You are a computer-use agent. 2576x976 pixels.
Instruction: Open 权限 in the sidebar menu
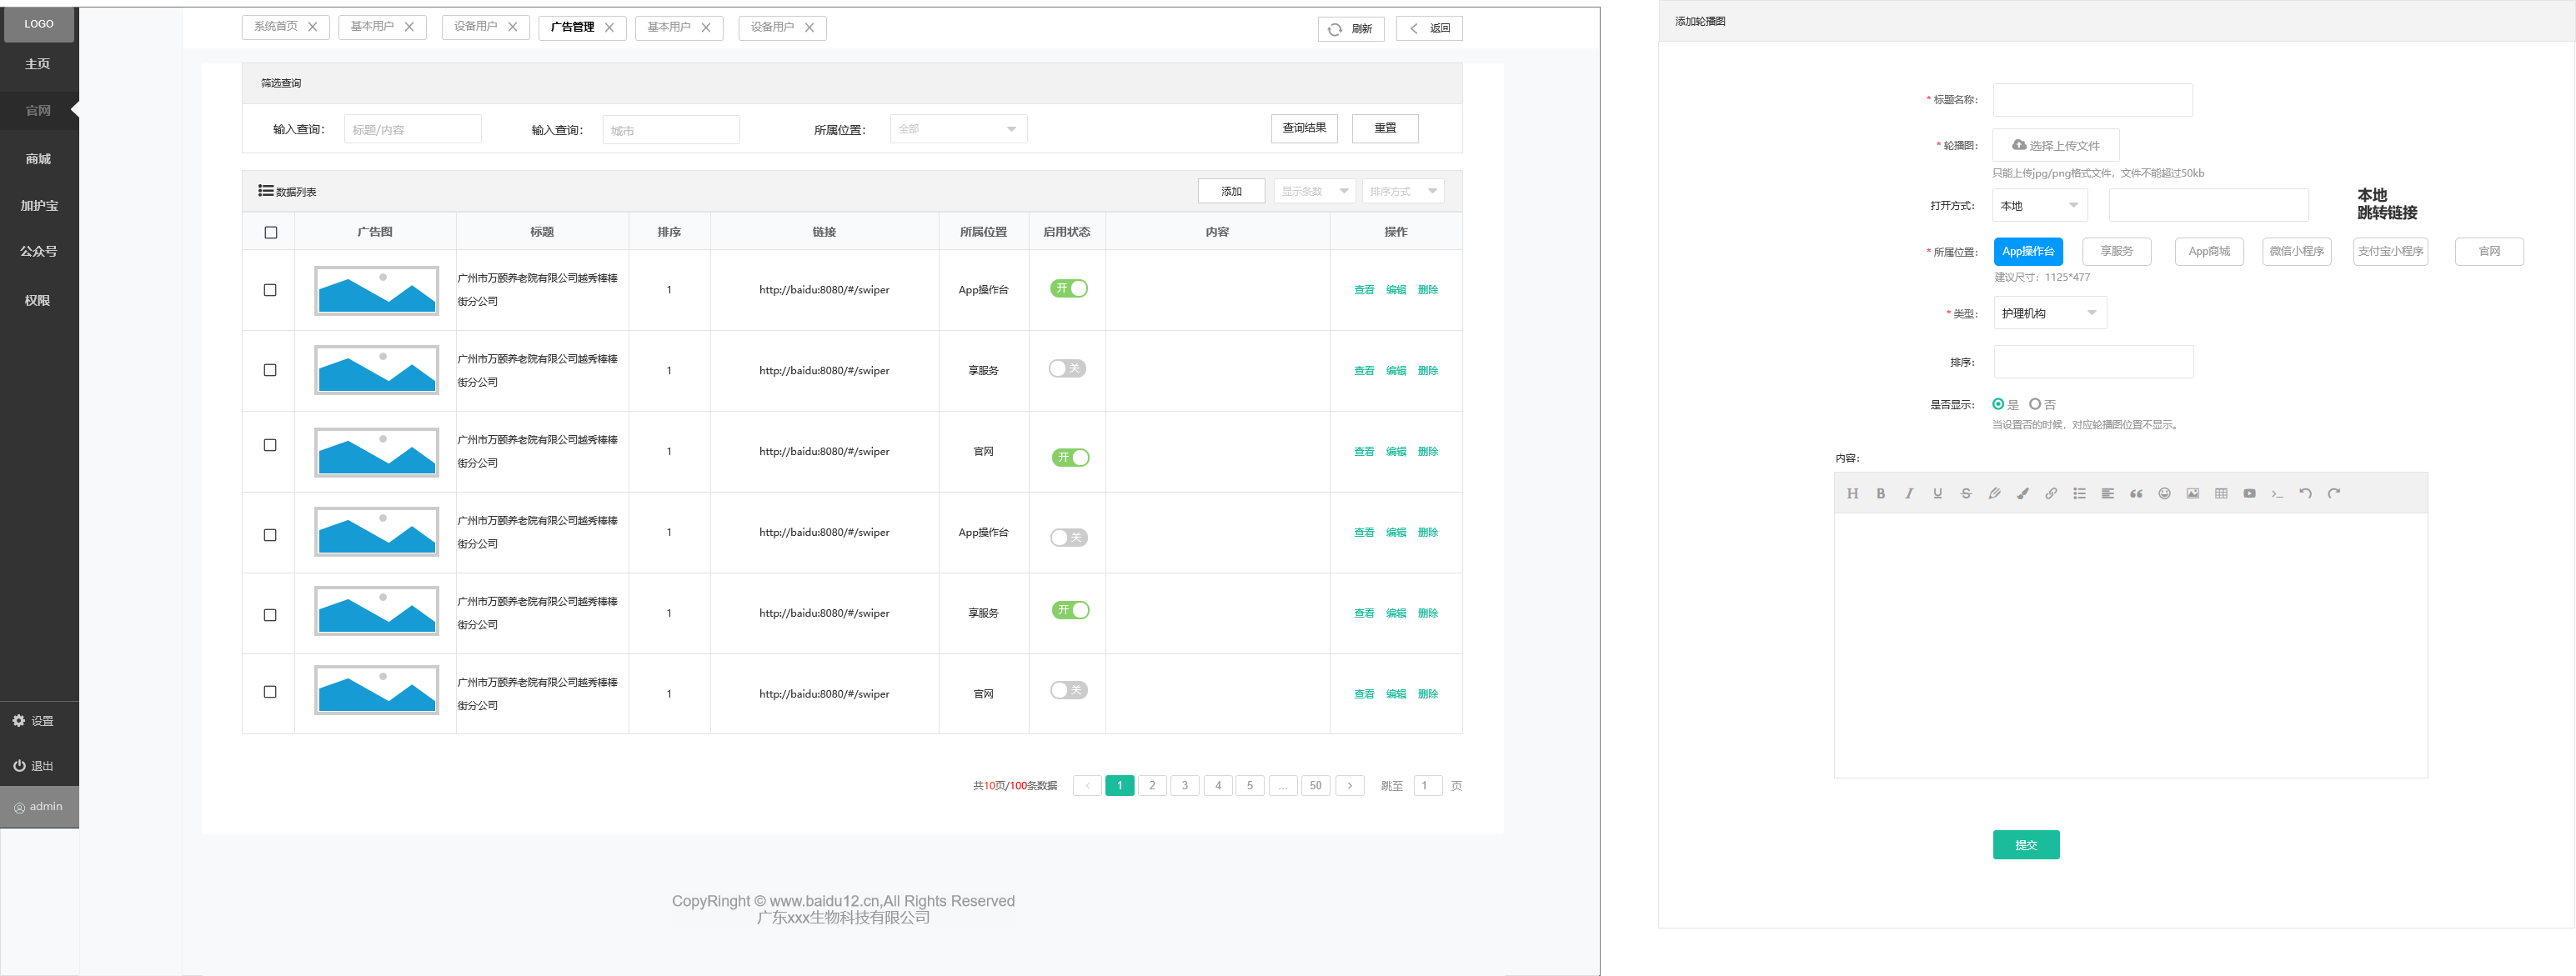point(38,300)
